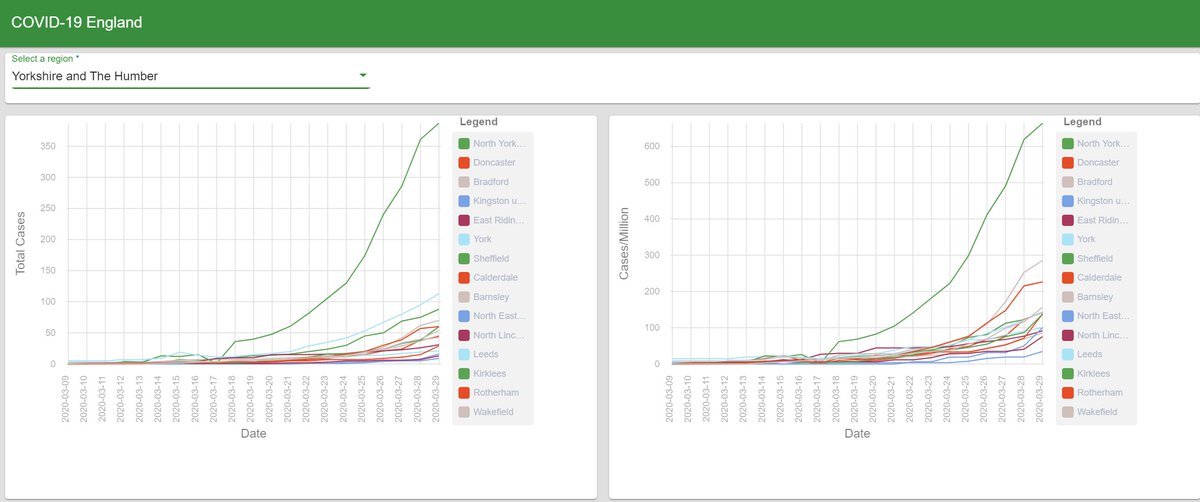Click the Date axis title under Total Cases chart

[x=253, y=434]
